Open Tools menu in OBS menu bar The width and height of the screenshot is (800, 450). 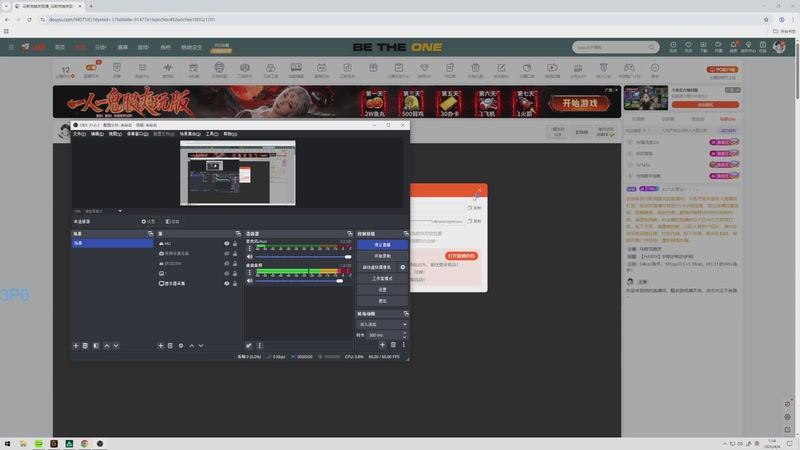pyautogui.click(x=212, y=134)
